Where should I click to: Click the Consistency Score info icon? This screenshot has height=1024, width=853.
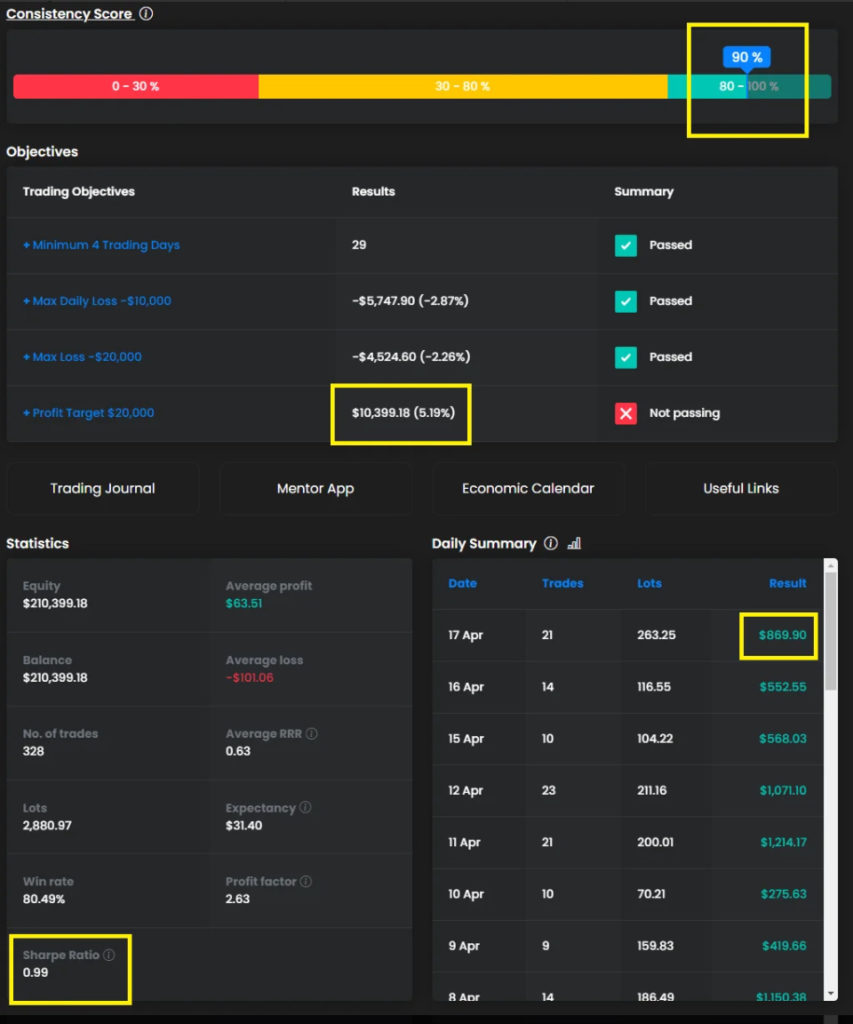coord(146,14)
